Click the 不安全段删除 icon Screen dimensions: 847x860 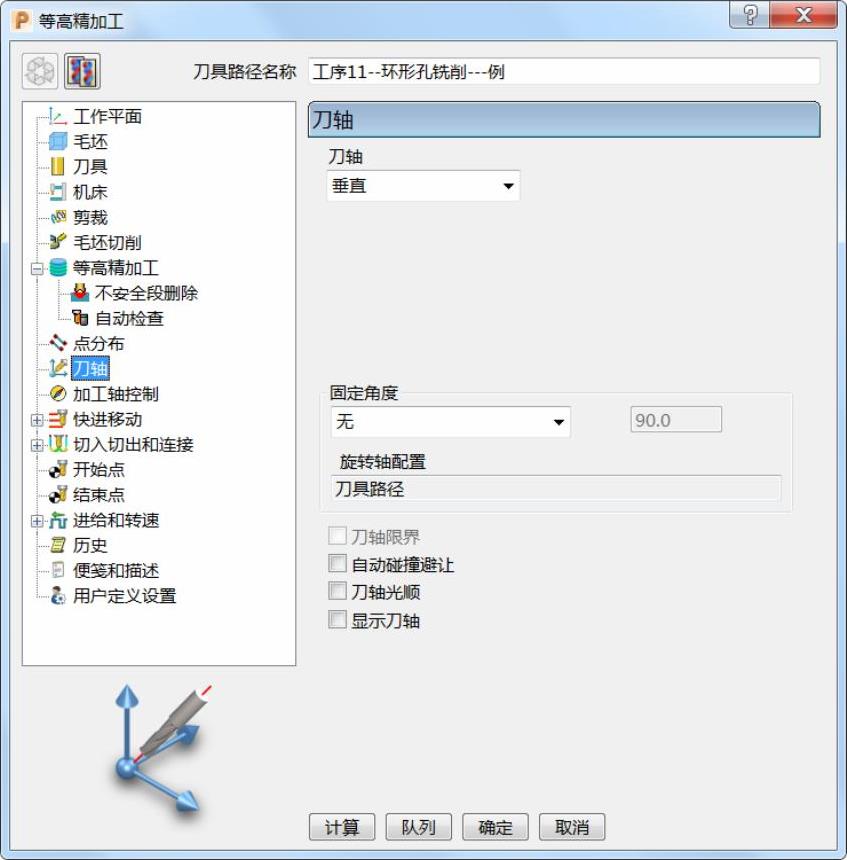80,293
